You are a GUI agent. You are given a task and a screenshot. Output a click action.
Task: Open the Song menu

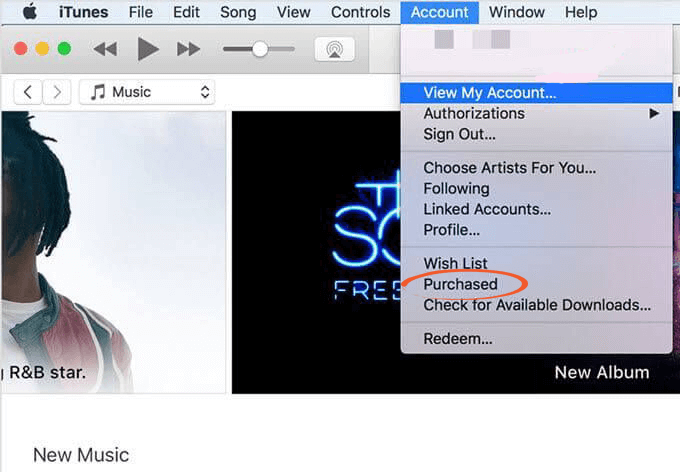(238, 12)
